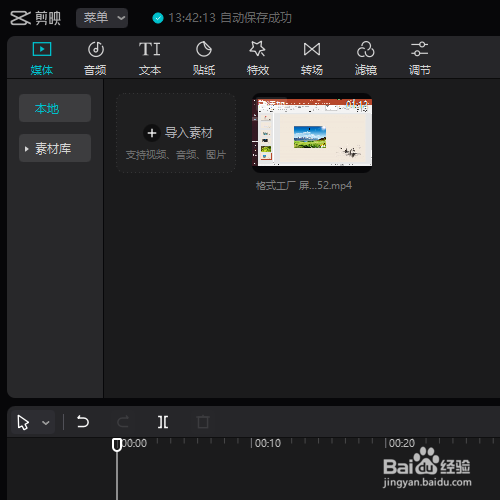
Task: Click the timeline playhead handle
Action: [x=117, y=445]
